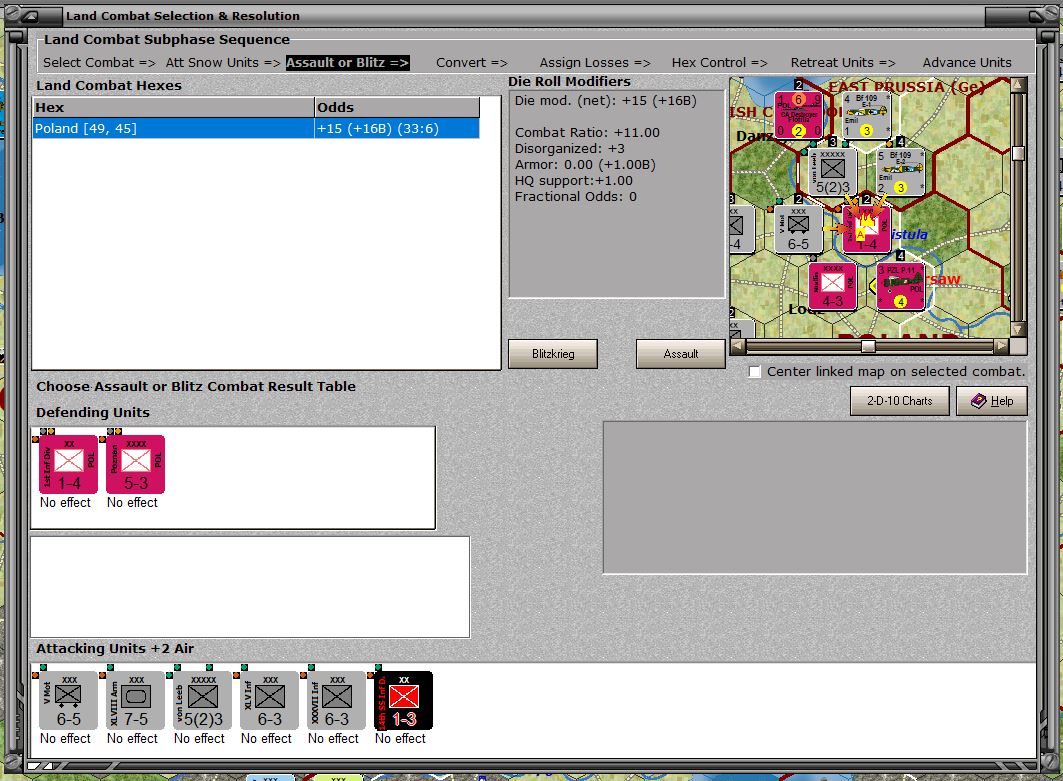Click the von Leeb HQ counter on the map
Screen dimensions: 1063x781
pos(832,172)
